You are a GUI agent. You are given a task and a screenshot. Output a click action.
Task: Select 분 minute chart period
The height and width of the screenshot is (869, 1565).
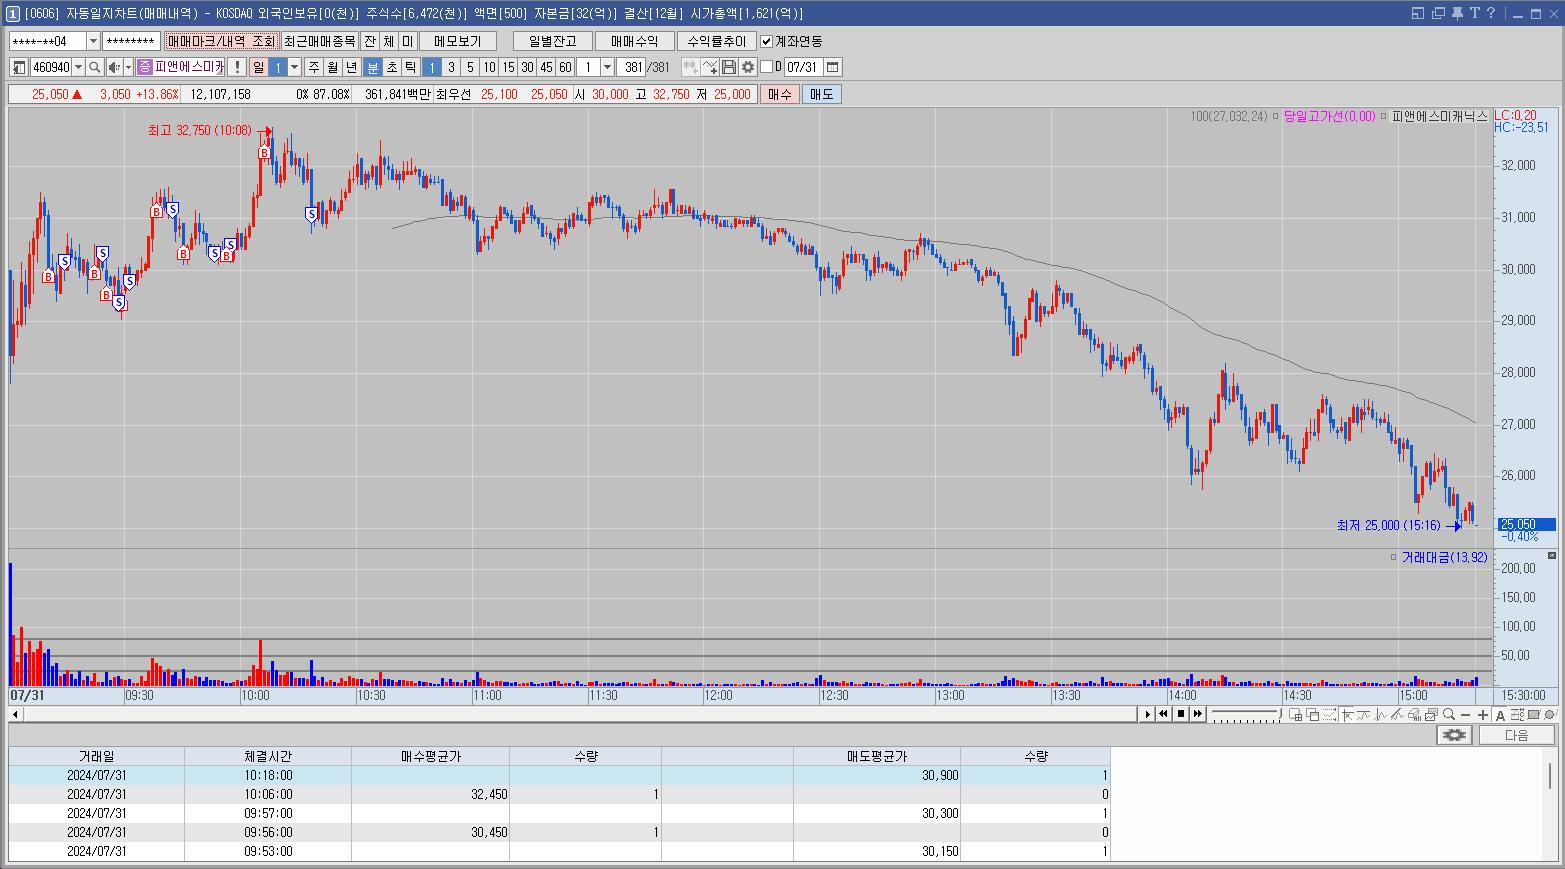tap(372, 67)
